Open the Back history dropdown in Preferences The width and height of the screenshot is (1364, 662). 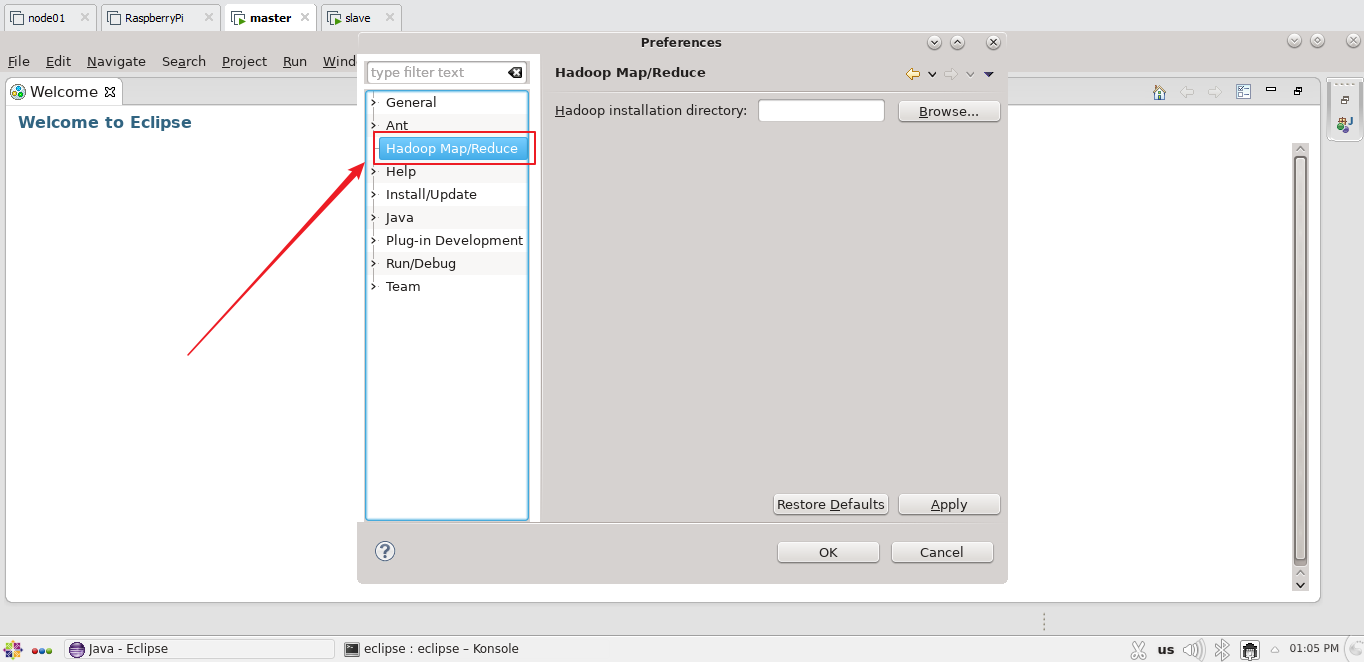[x=932, y=74]
